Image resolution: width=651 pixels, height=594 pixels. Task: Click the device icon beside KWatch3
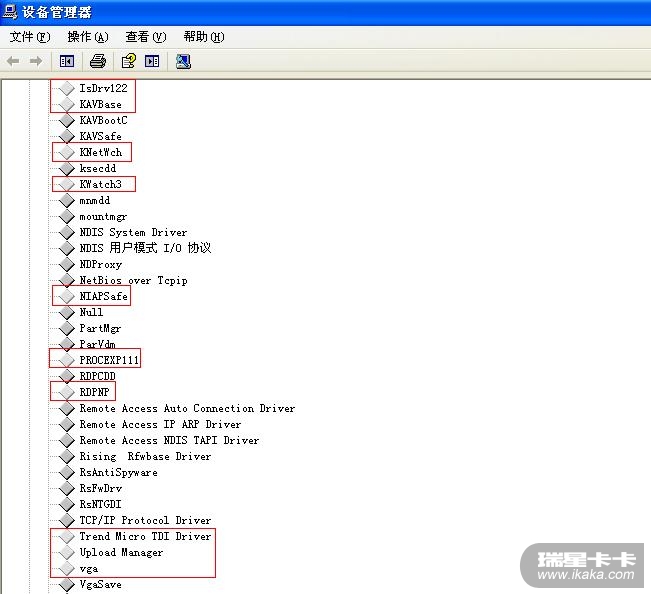pyautogui.click(x=66, y=184)
